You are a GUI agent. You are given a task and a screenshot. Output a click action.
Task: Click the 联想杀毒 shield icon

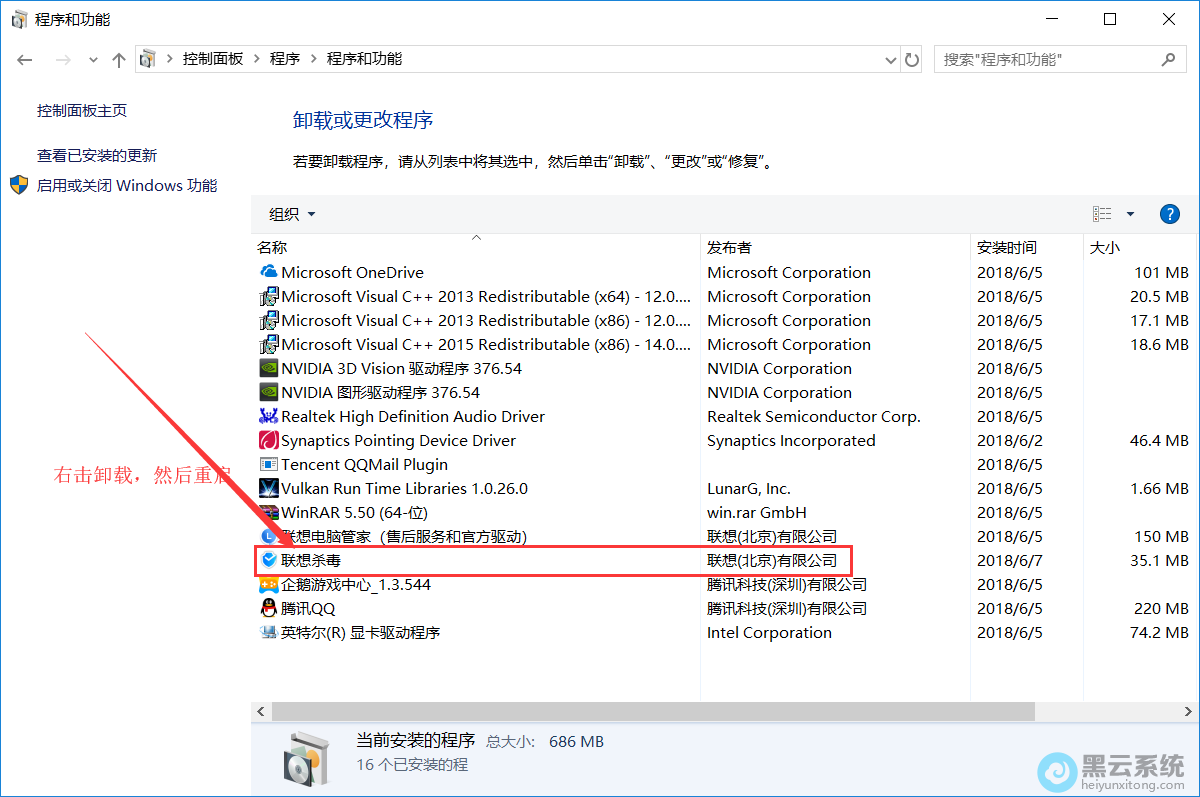pos(268,560)
